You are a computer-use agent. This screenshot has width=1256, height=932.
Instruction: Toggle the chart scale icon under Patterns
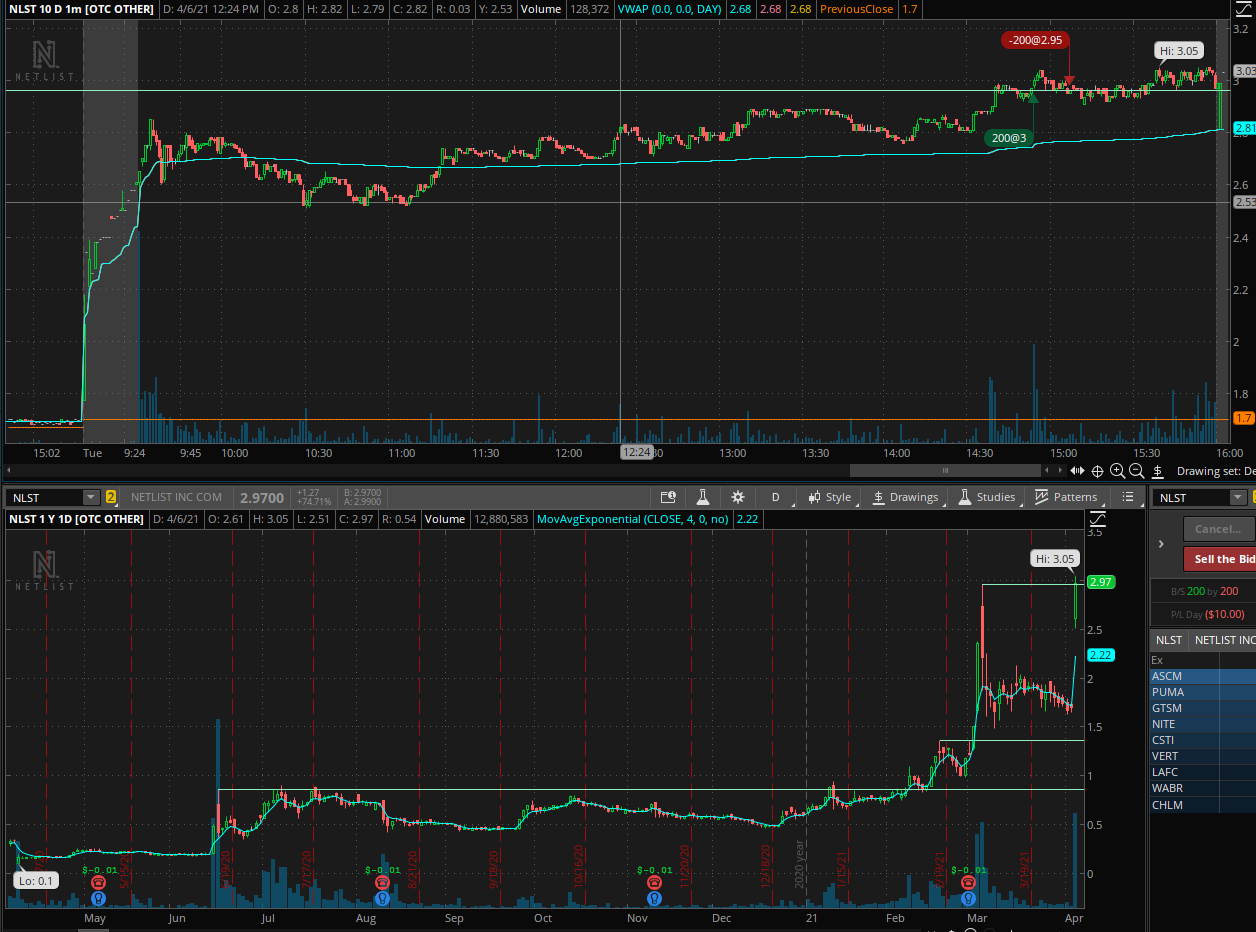1097,519
